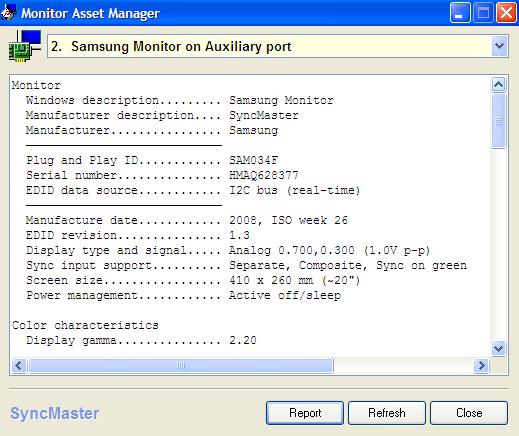Open the monitor selection dropdown arrow
The image size is (519, 436).
tap(499, 46)
